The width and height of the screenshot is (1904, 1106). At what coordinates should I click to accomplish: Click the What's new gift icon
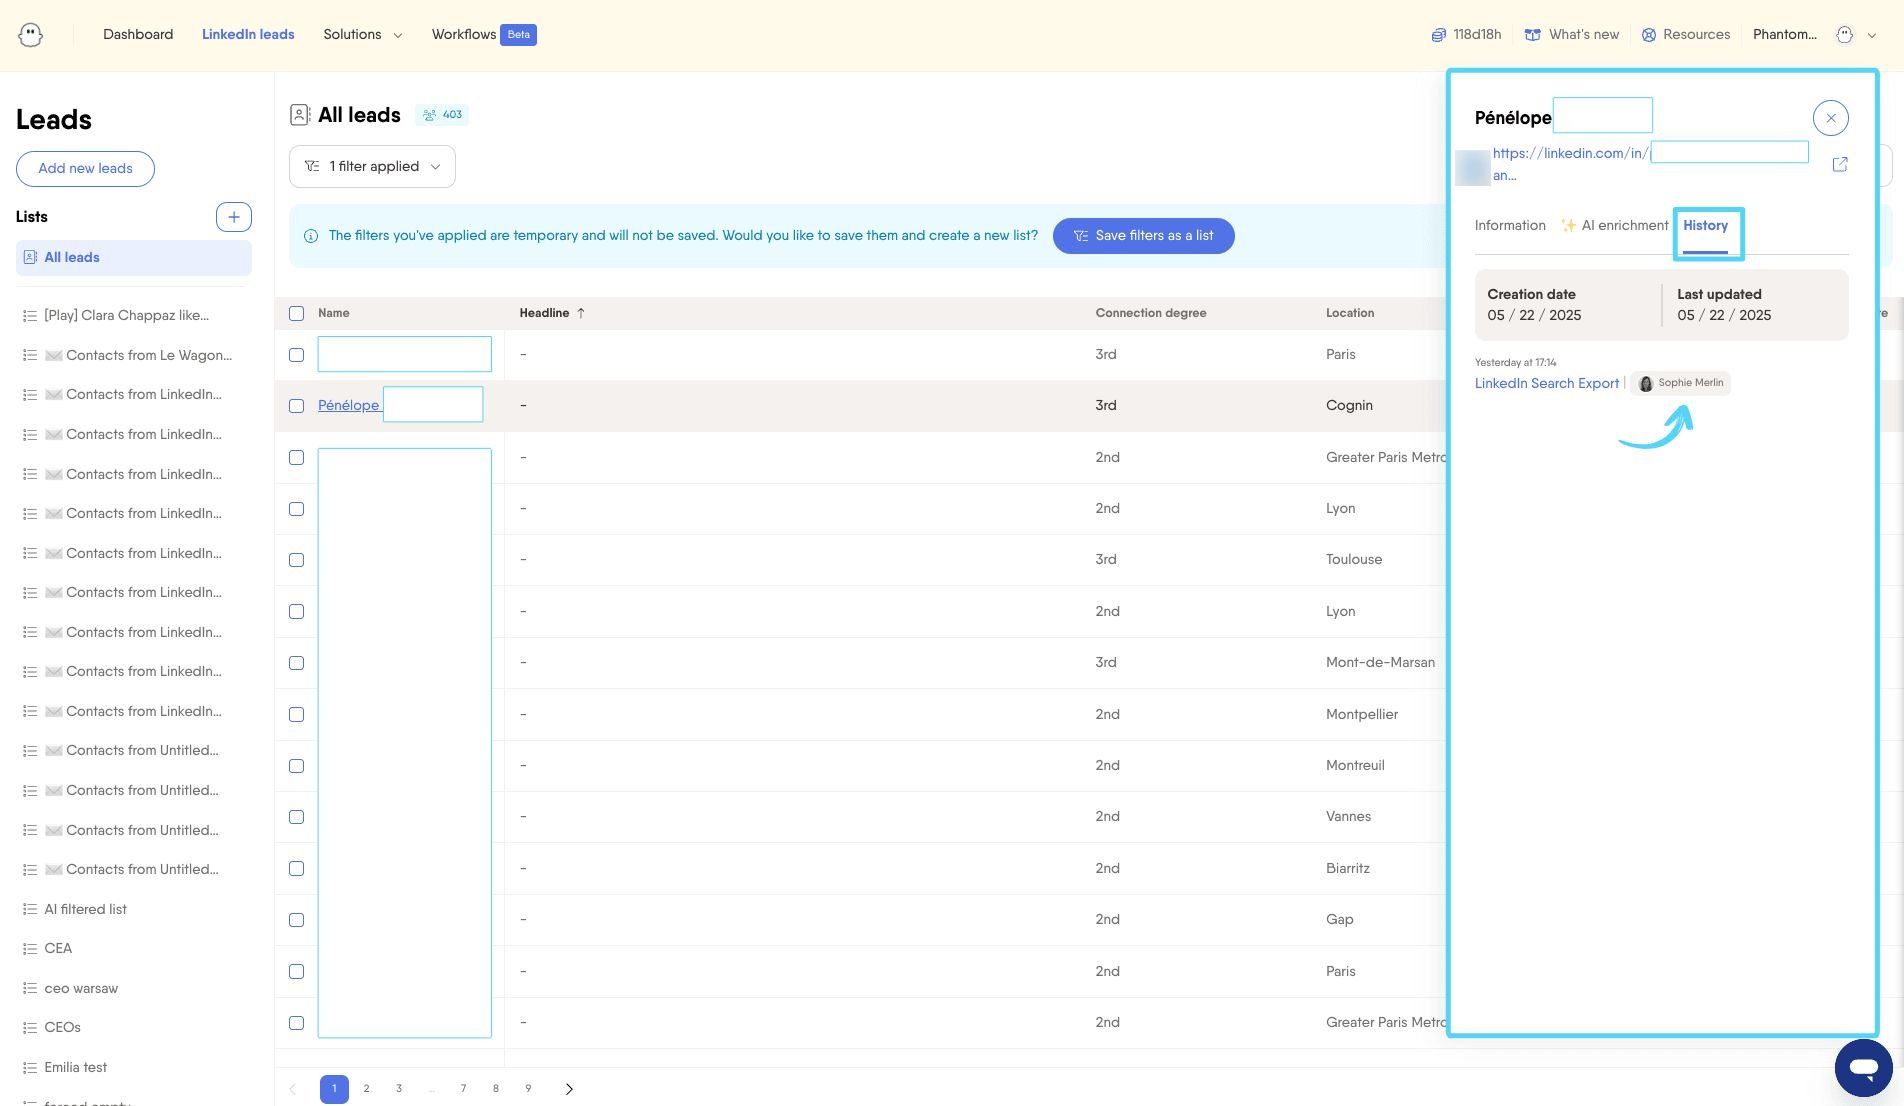[1532, 35]
